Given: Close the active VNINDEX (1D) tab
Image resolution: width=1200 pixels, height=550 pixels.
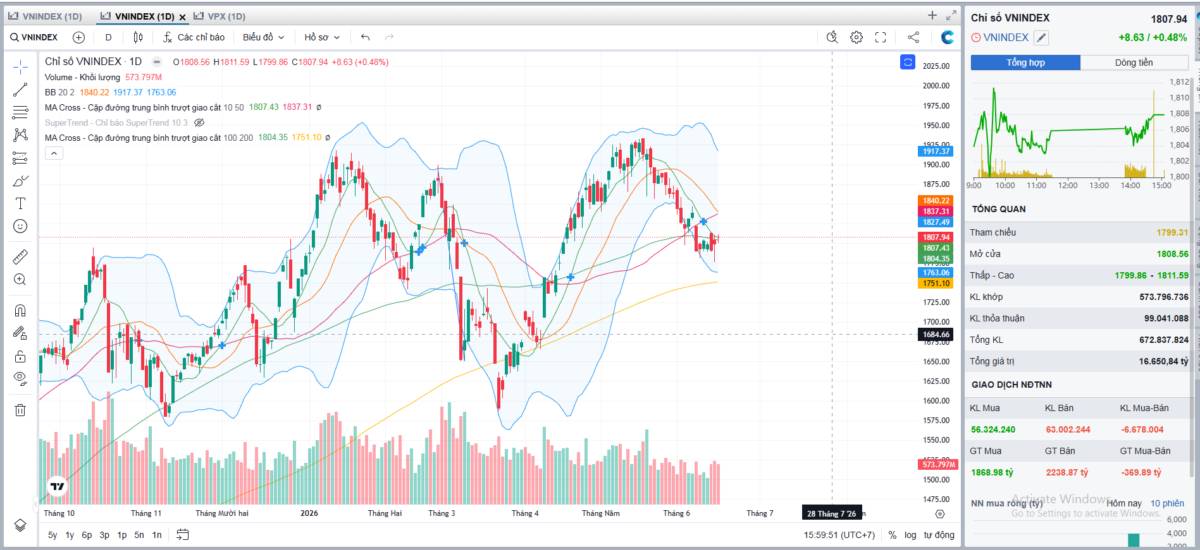Looking at the screenshot, I should point(182,17).
